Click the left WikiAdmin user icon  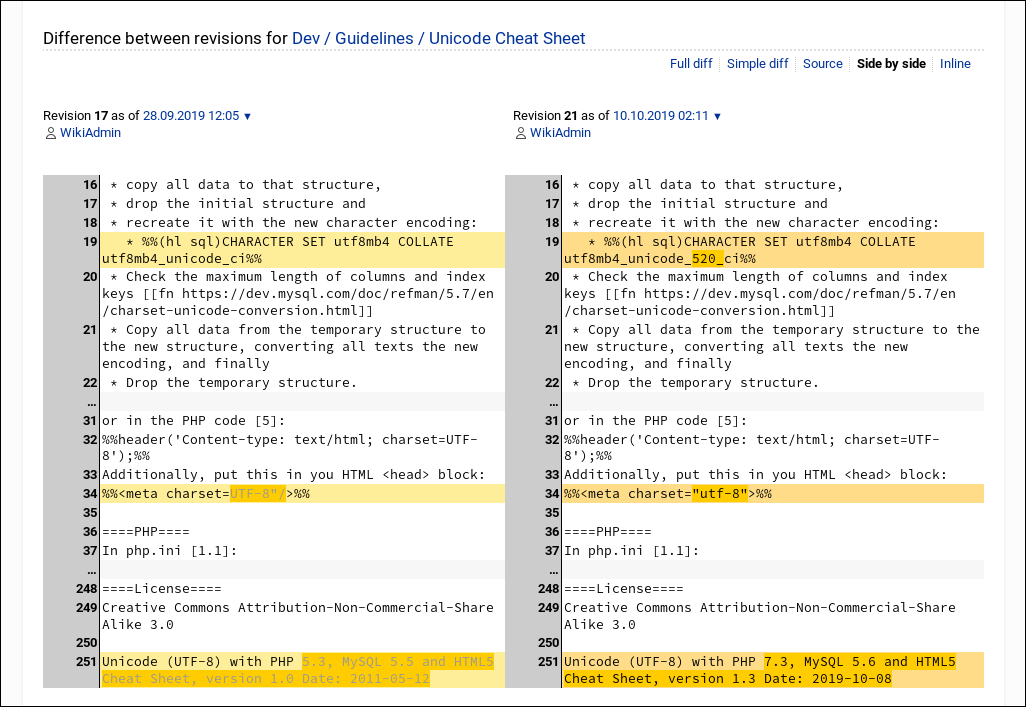pos(51,132)
